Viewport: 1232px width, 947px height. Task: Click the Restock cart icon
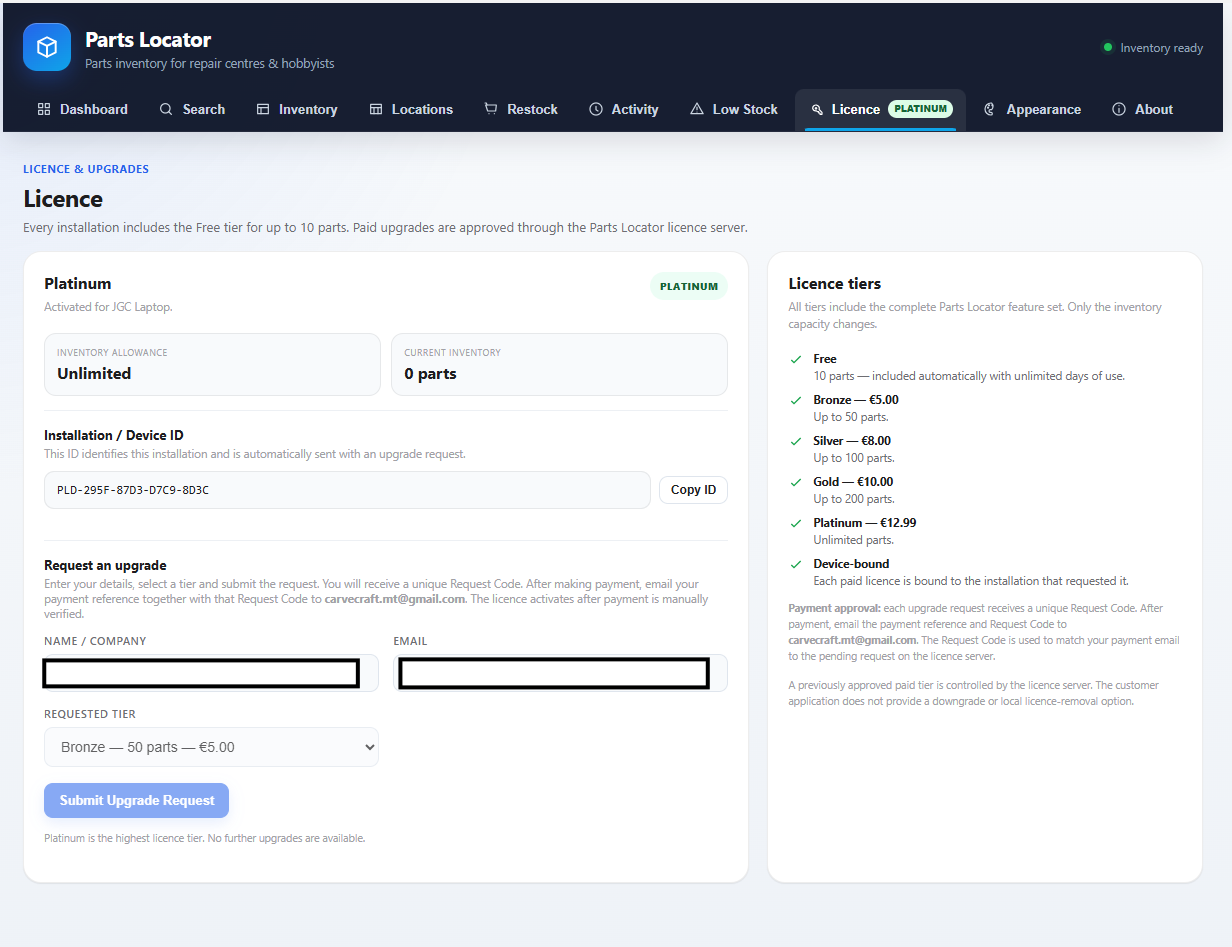491,109
